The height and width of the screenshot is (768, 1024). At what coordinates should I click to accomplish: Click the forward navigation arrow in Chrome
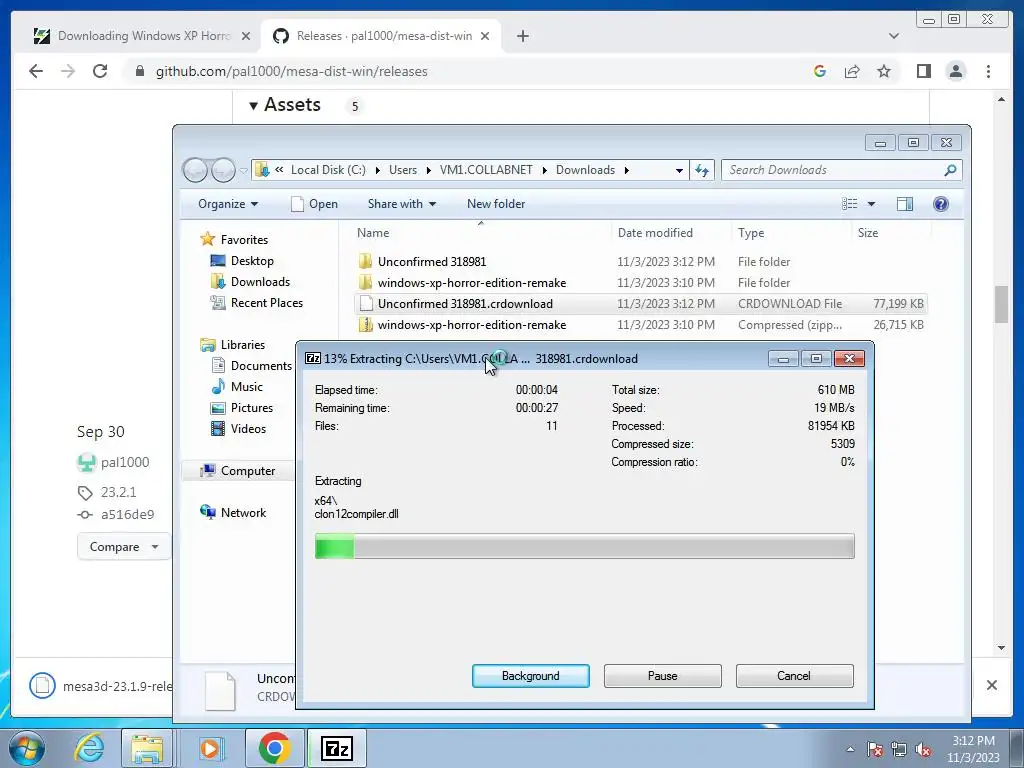click(x=68, y=71)
